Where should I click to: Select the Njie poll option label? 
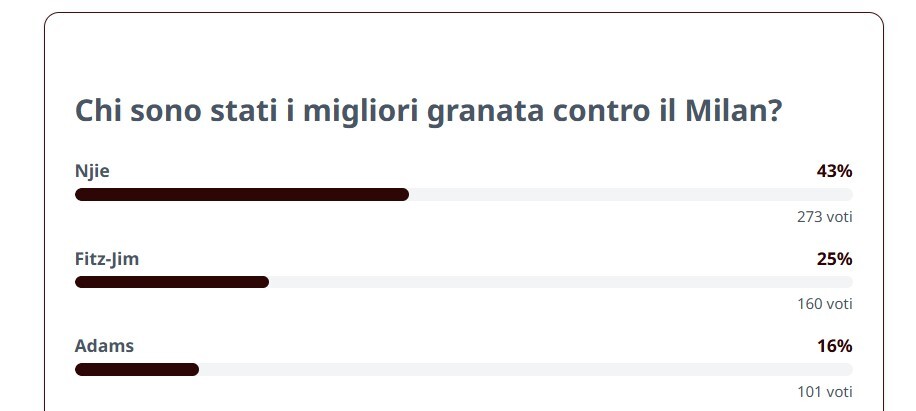coord(92,172)
